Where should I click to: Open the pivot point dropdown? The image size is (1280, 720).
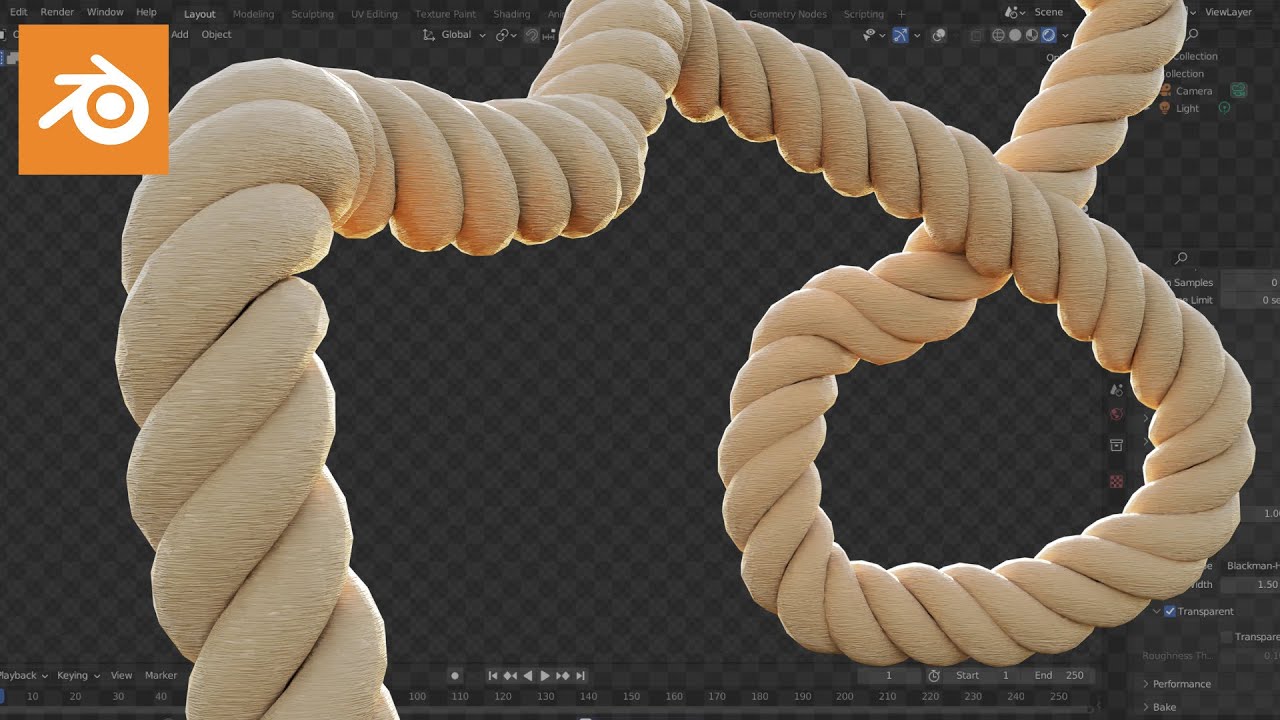click(x=507, y=35)
